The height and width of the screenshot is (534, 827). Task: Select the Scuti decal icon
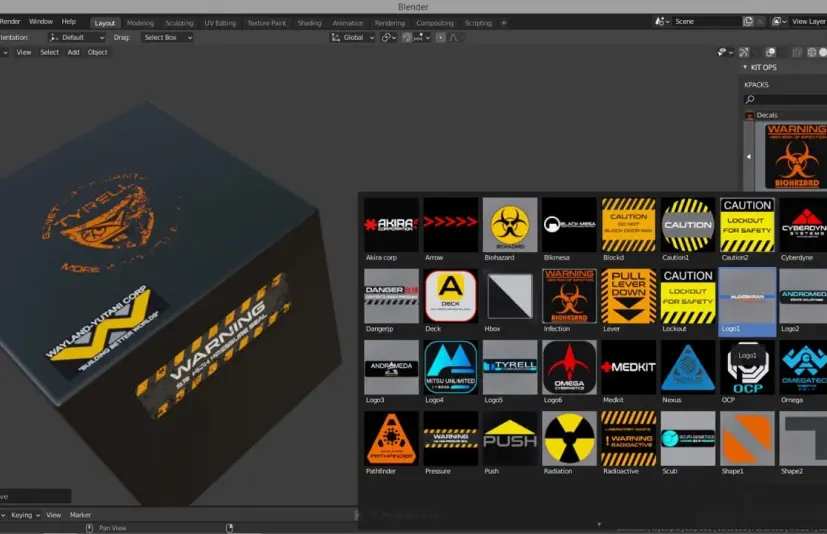688,438
